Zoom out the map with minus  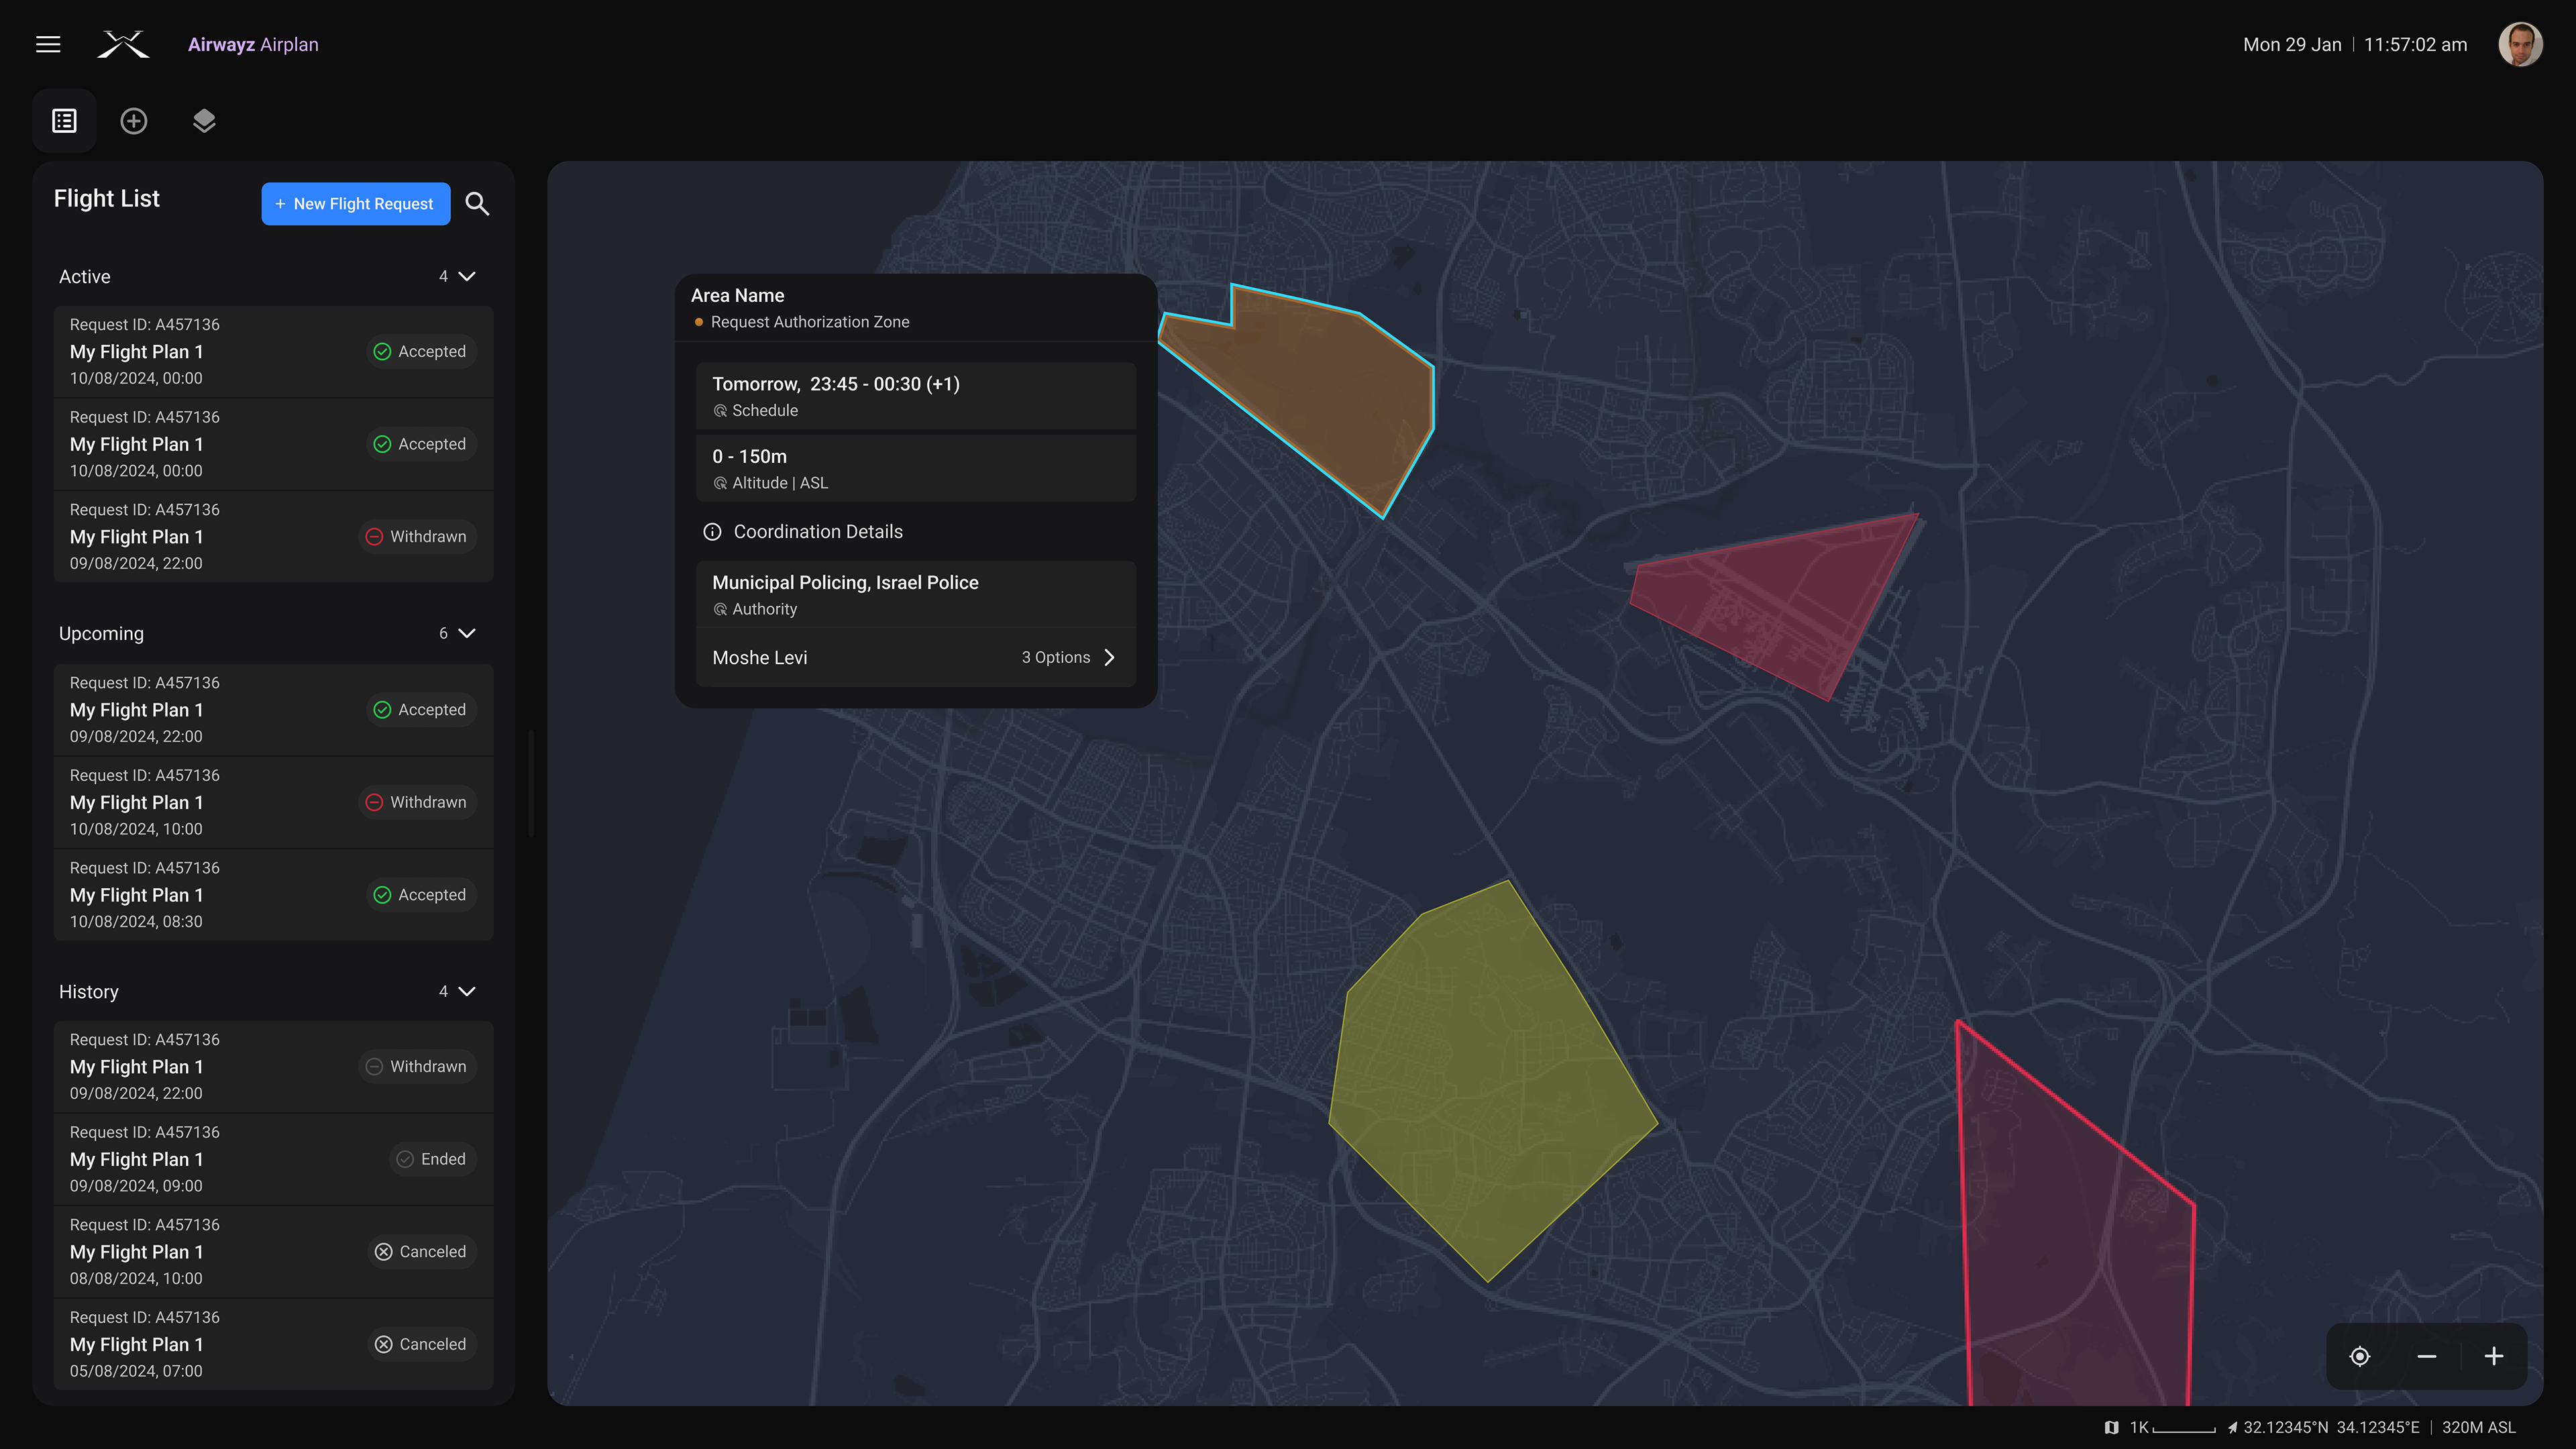[2427, 1357]
